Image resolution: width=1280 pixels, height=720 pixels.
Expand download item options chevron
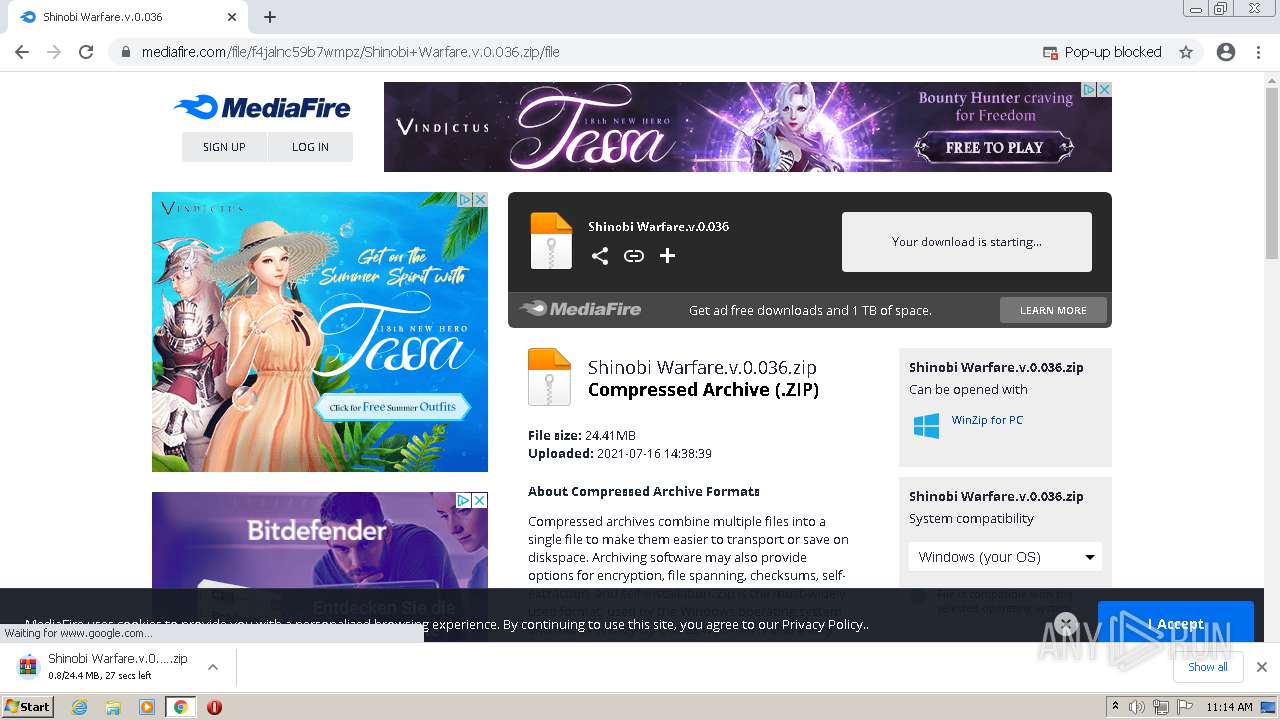click(212, 667)
